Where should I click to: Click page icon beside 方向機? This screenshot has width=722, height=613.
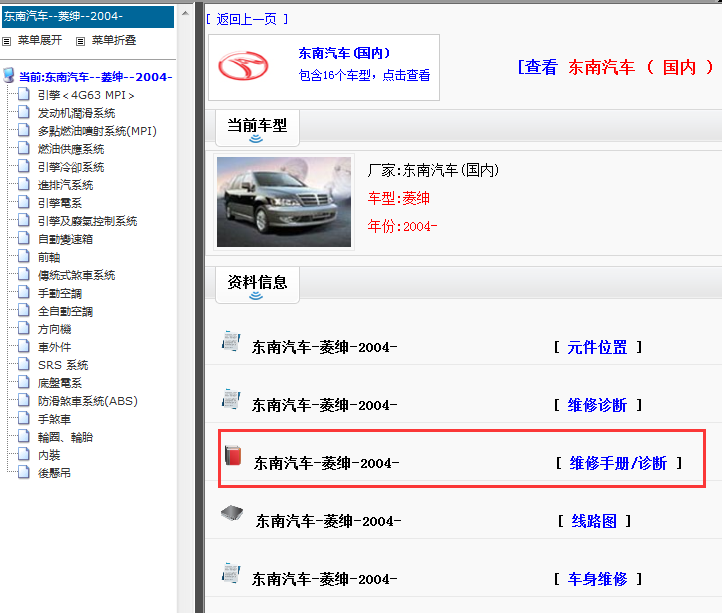pos(24,328)
